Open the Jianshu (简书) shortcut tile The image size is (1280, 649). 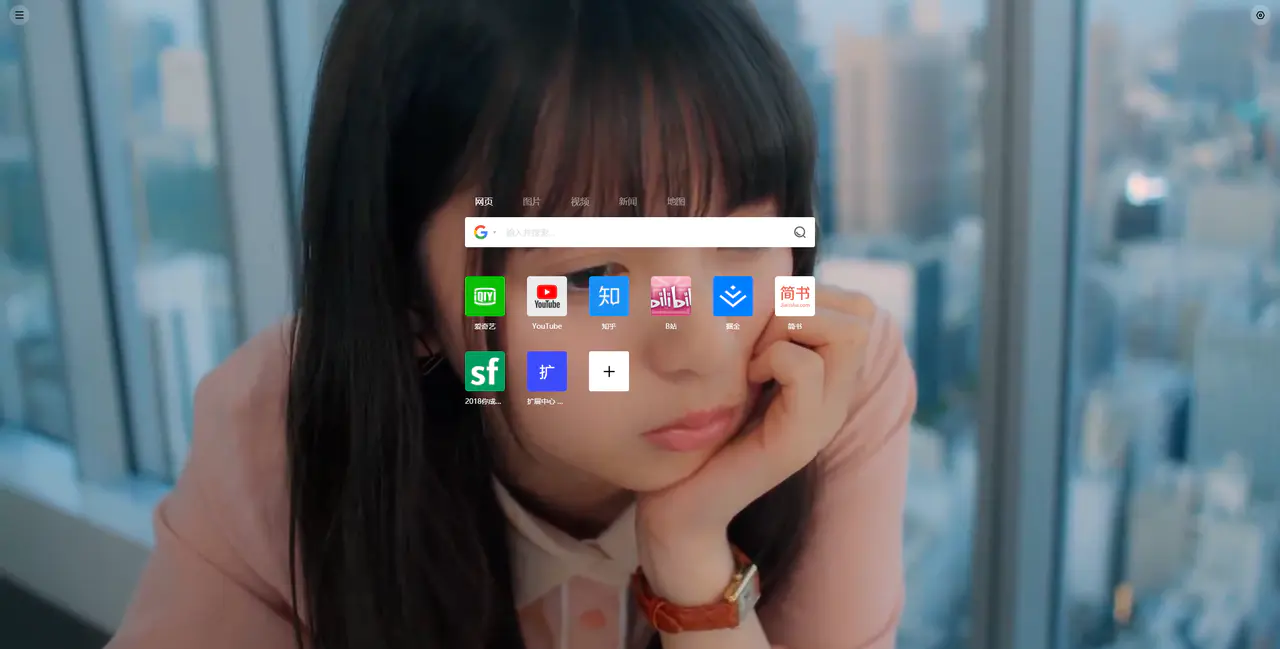[795, 296]
